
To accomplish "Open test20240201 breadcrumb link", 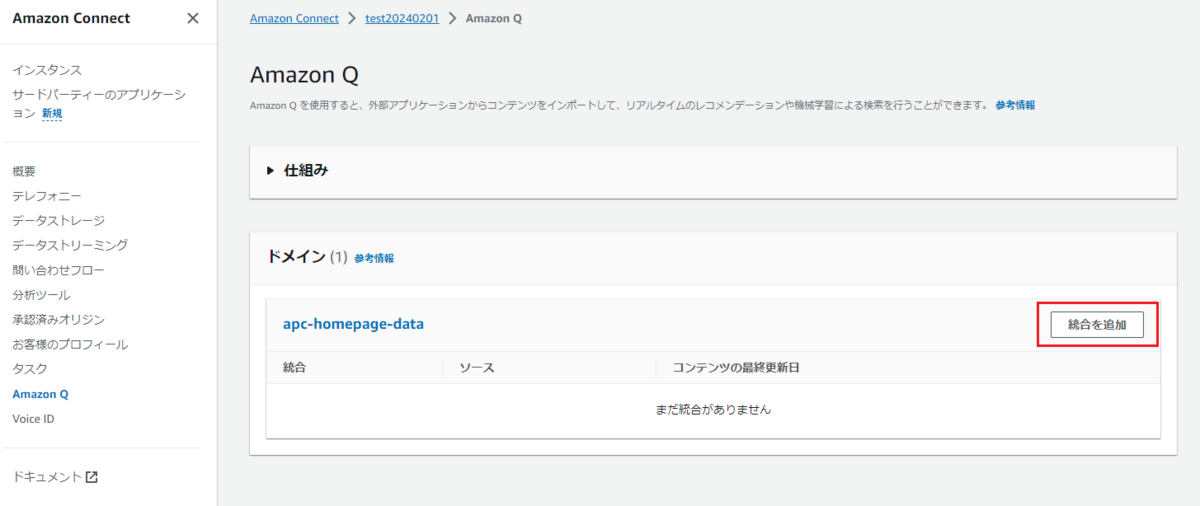I will point(403,18).
